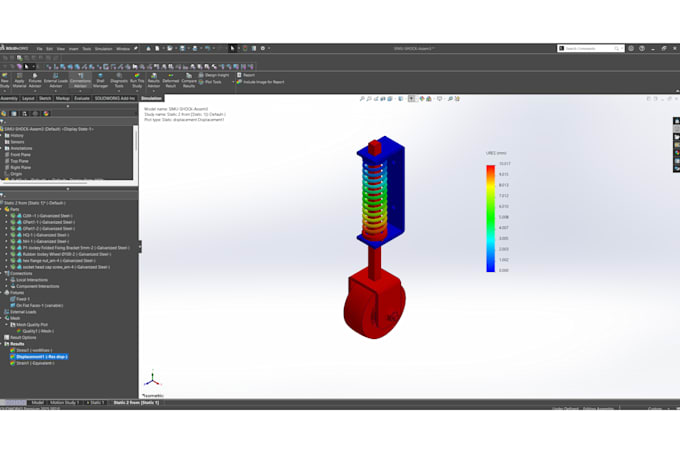Viewport: 680px width, 453px height.
Task: Click the New Study icon
Action: click(5, 81)
